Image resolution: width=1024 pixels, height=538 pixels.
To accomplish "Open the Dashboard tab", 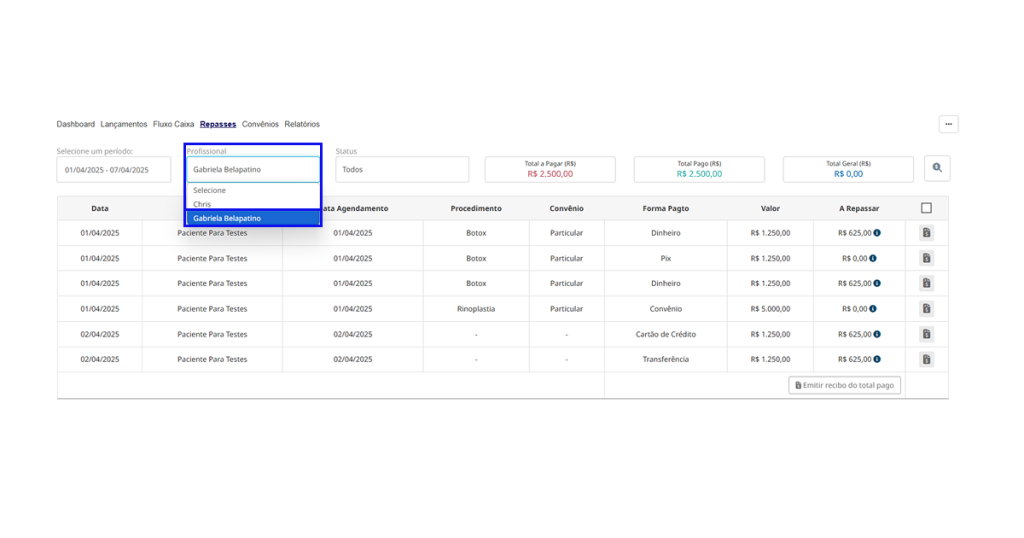I will [75, 124].
